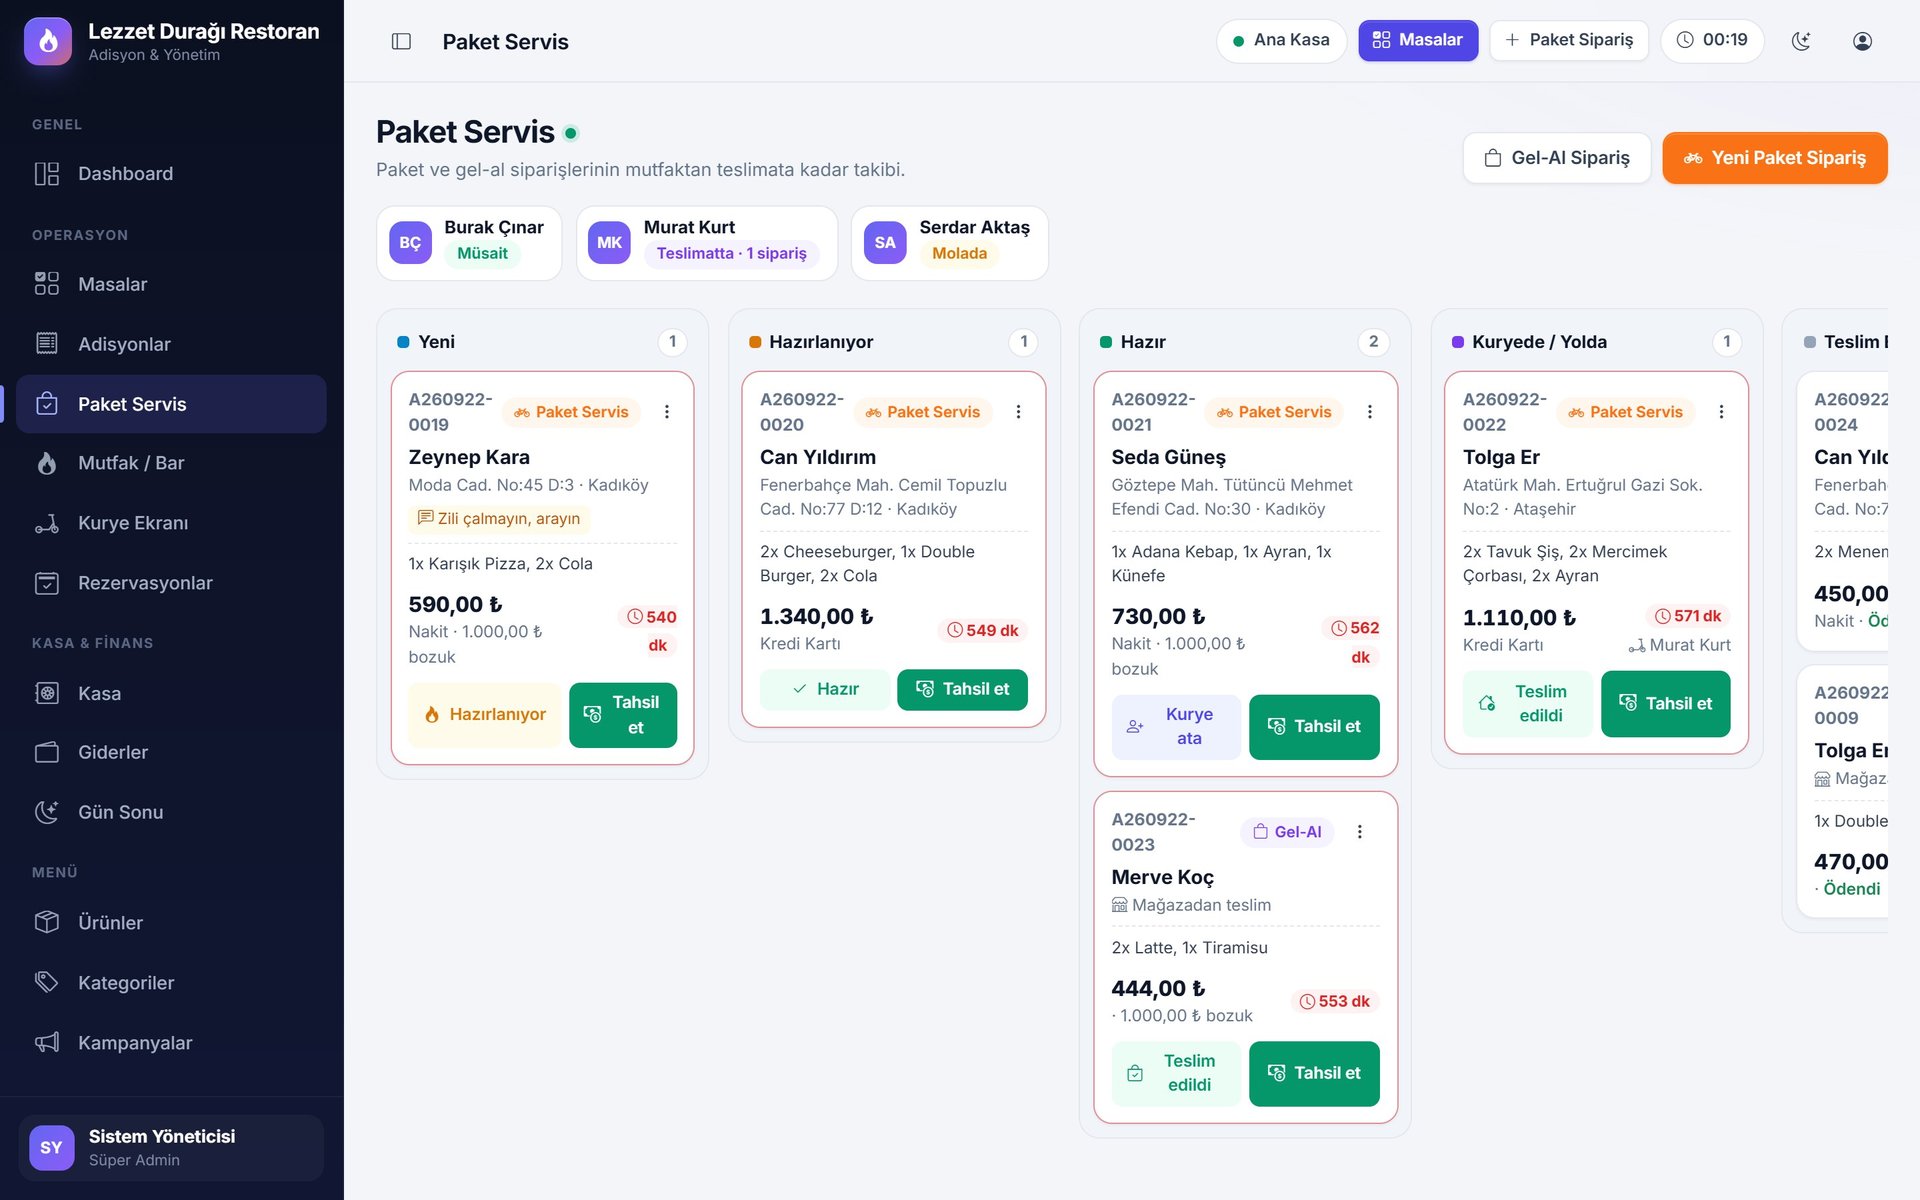
Task: Click Gel-Al Sipariş button
Action: pos(1557,158)
